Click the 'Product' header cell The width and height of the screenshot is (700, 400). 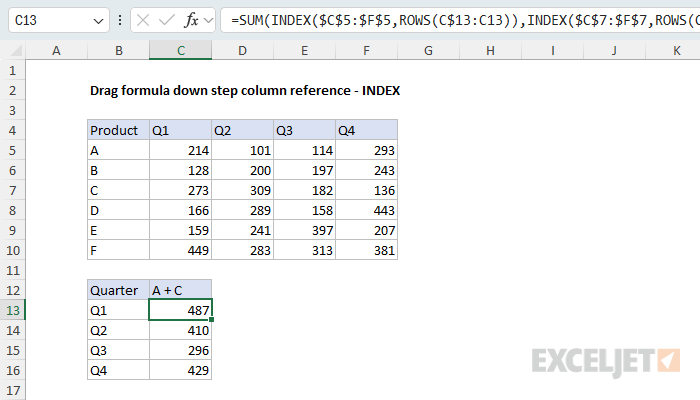tap(118, 130)
